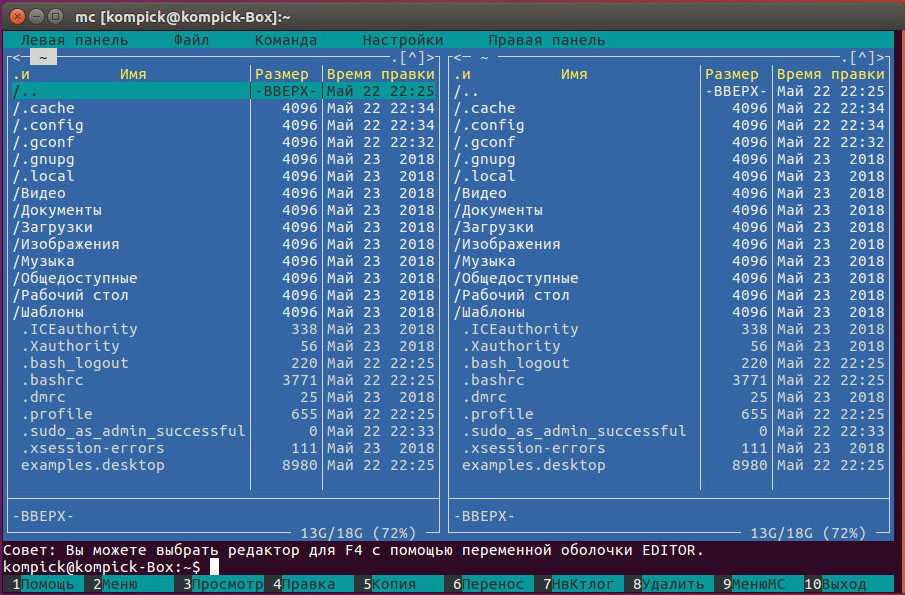The image size is (905, 595).
Task: Open the Команда menu
Action: coord(285,40)
